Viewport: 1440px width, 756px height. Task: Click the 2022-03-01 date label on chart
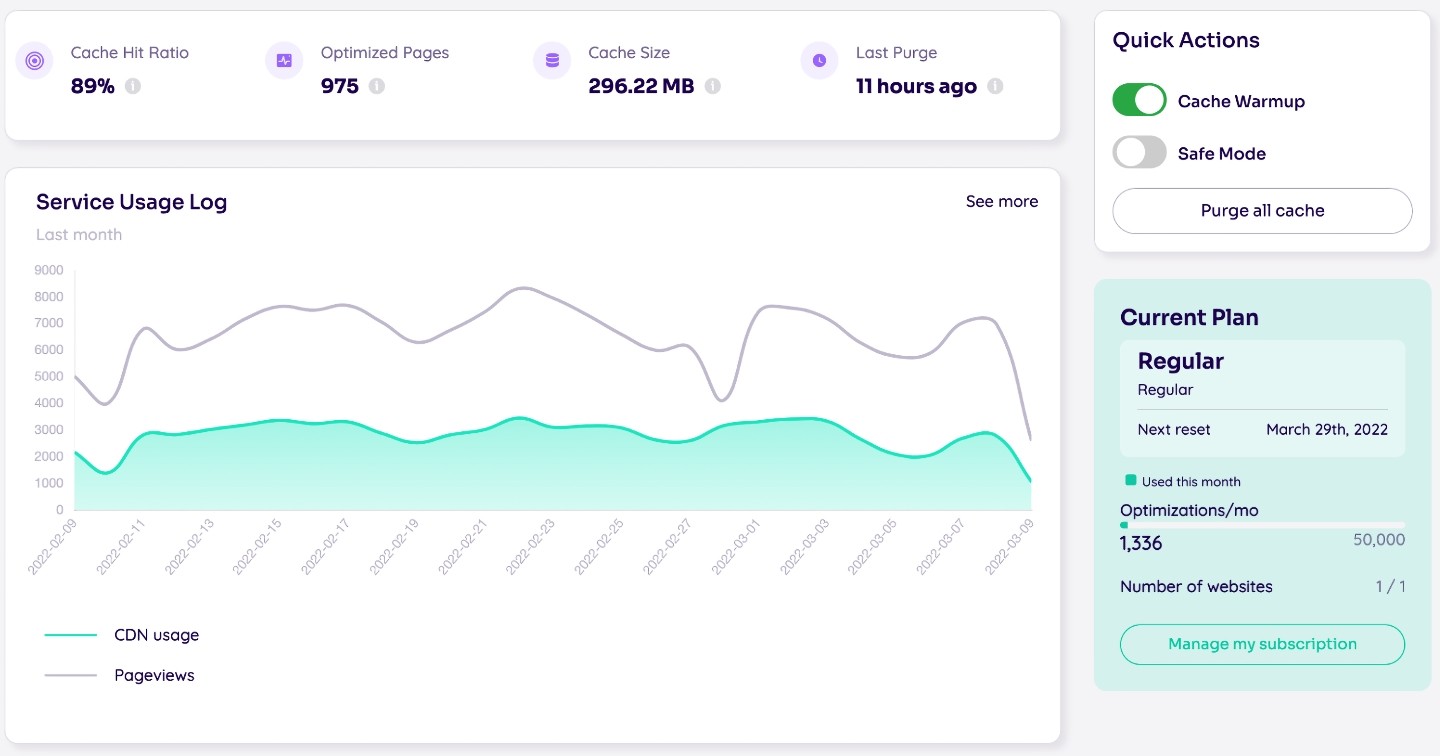coord(736,546)
